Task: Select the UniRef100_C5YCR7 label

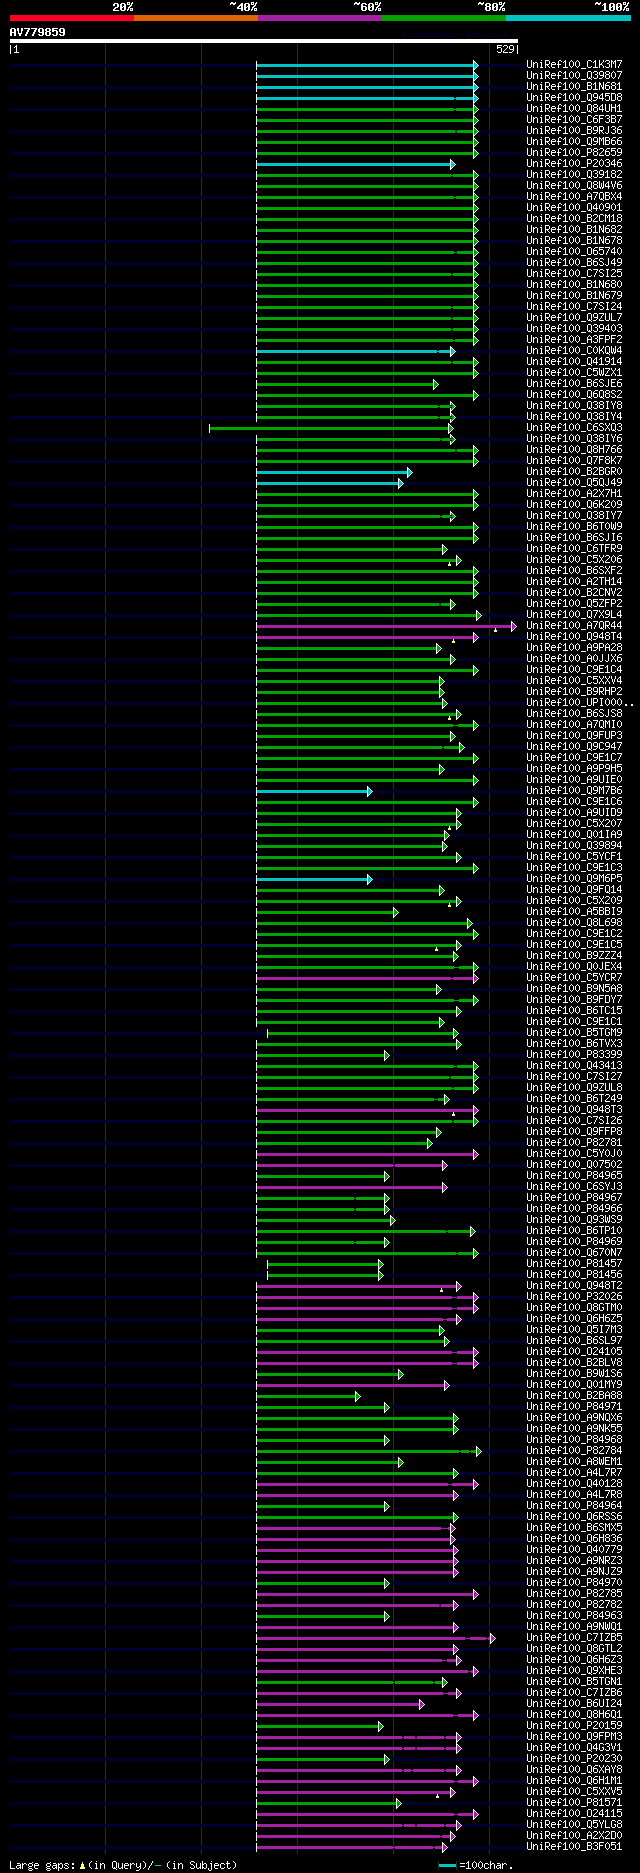Action: click(574, 978)
